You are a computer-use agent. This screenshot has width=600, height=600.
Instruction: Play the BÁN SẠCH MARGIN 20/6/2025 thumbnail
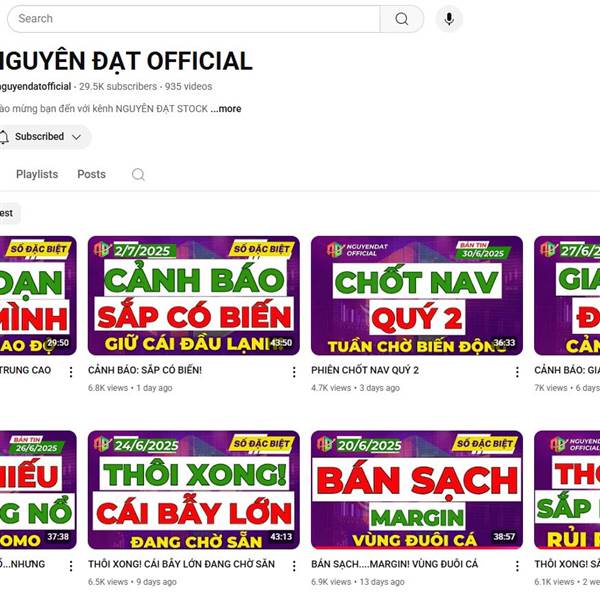417,490
